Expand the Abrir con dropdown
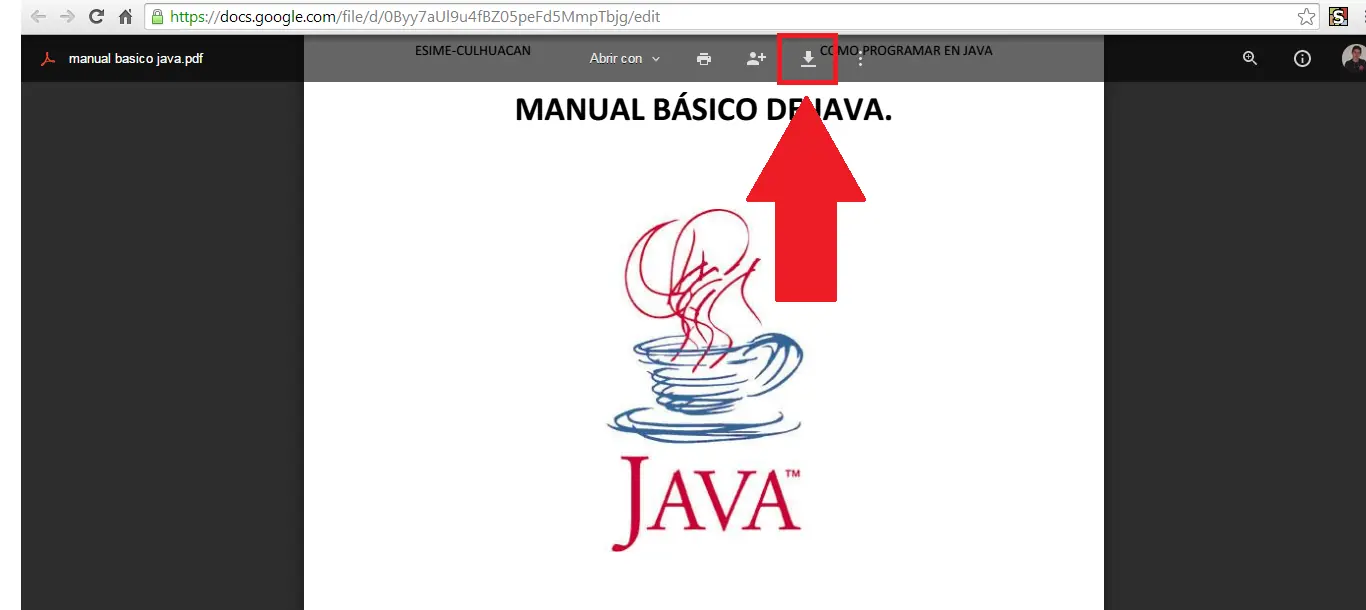Screen dimensions: 1366x610 [x=625, y=59]
